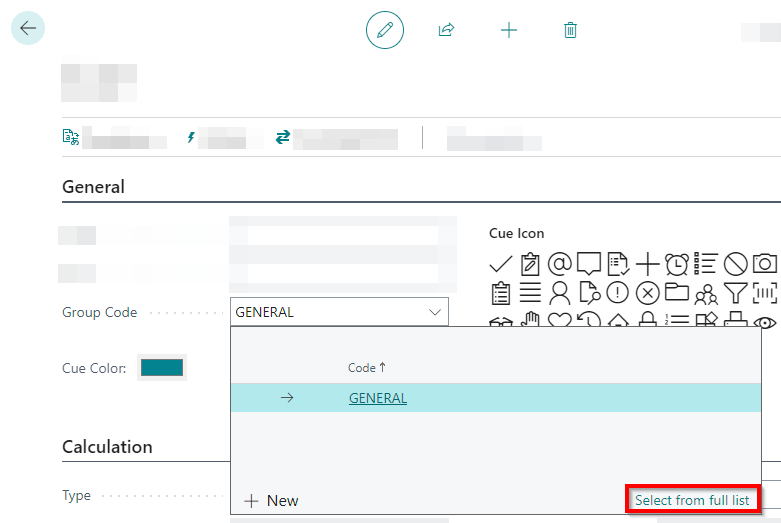Go back using the left arrow button
This screenshot has width=781, height=523.
[x=27, y=28]
